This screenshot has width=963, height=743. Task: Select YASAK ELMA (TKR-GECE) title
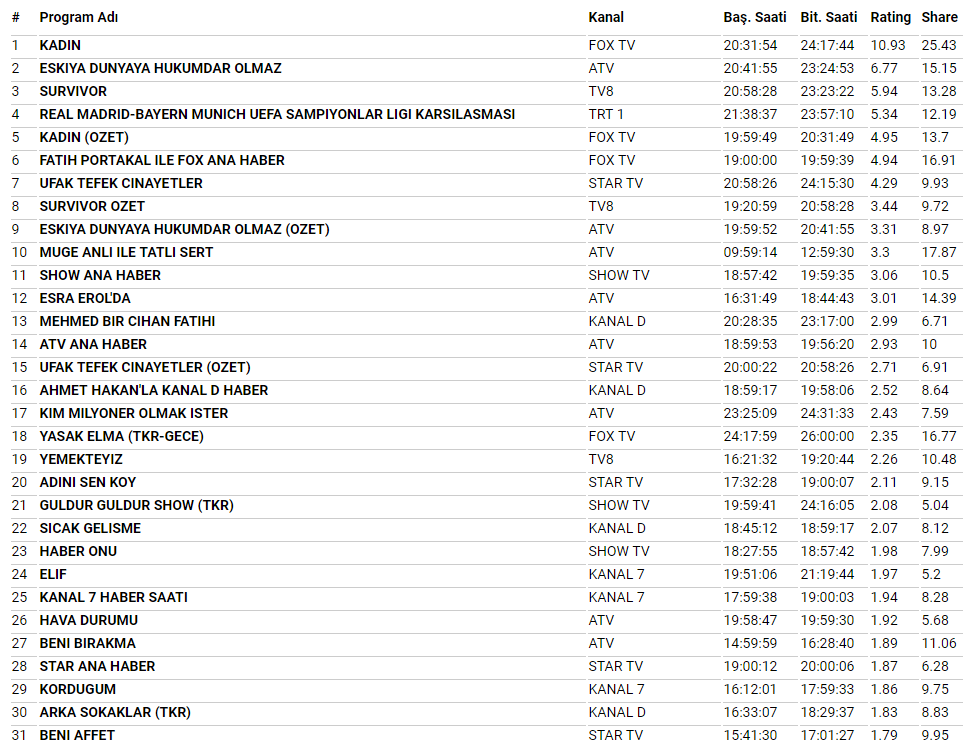[122, 437]
